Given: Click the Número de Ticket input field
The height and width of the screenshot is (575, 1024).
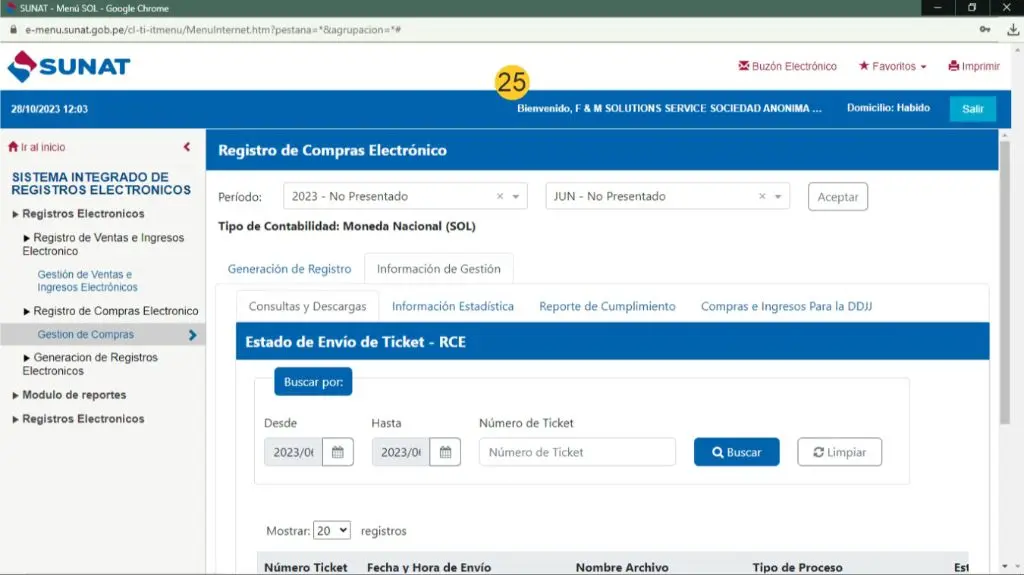Looking at the screenshot, I should coord(577,452).
